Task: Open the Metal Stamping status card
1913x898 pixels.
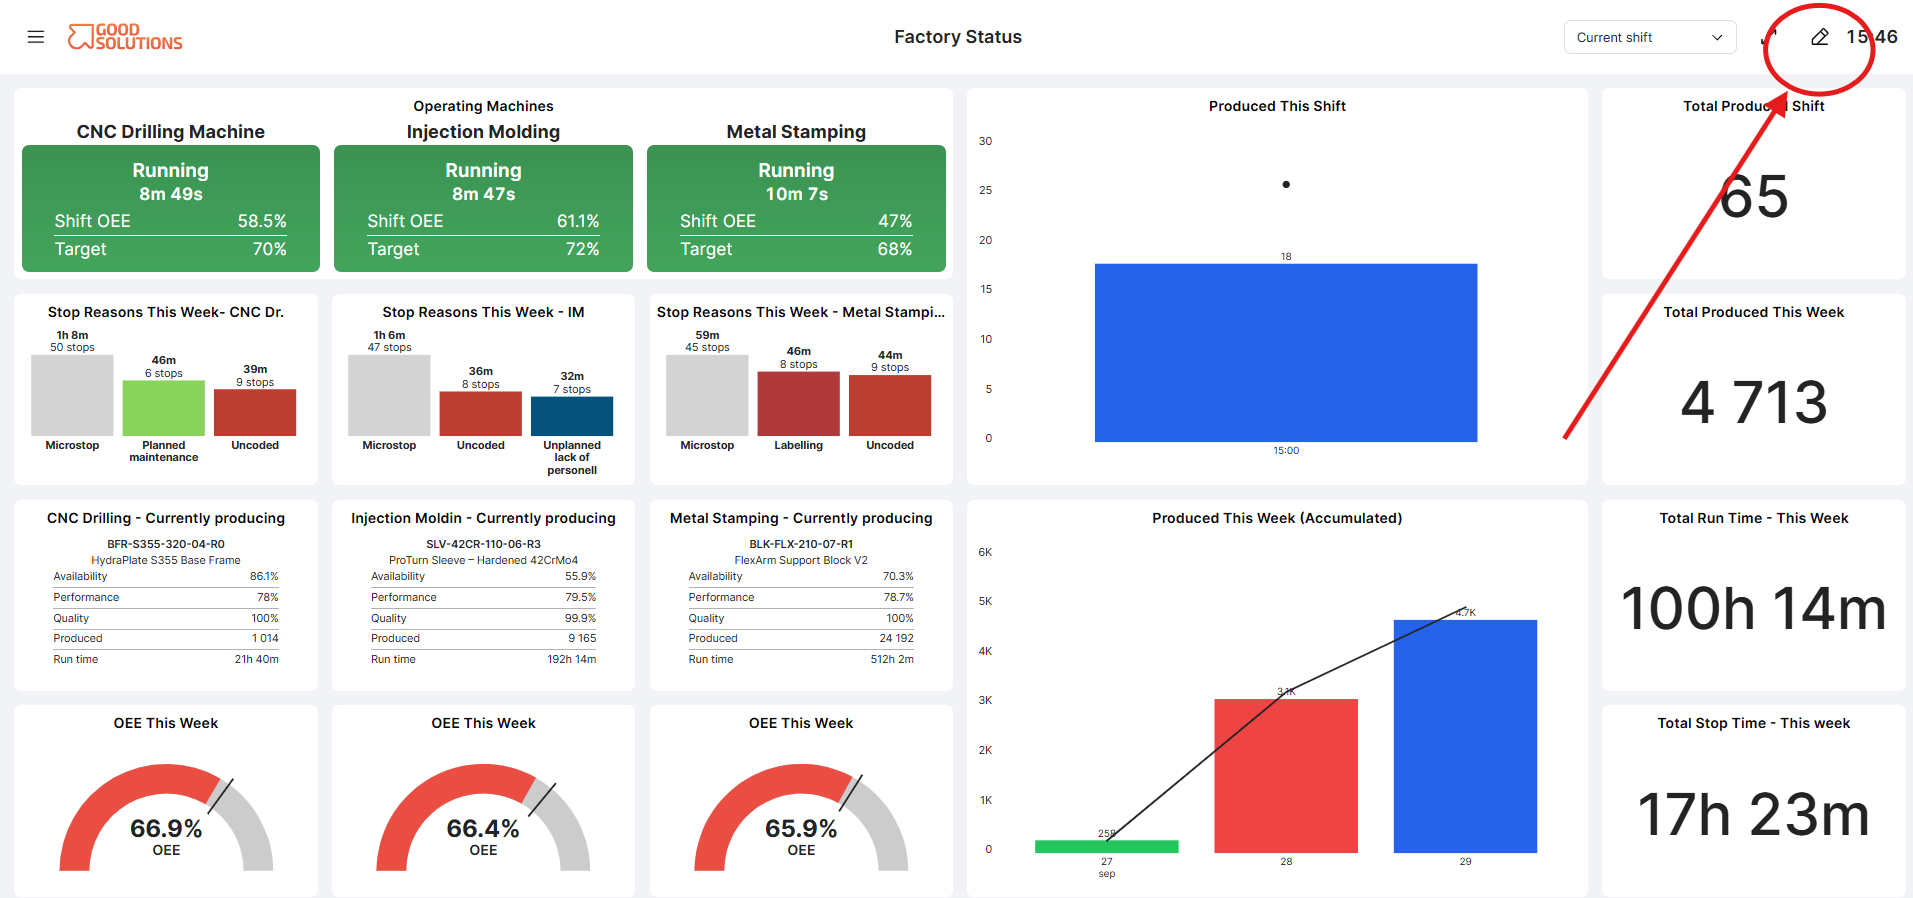Action: 796,208
